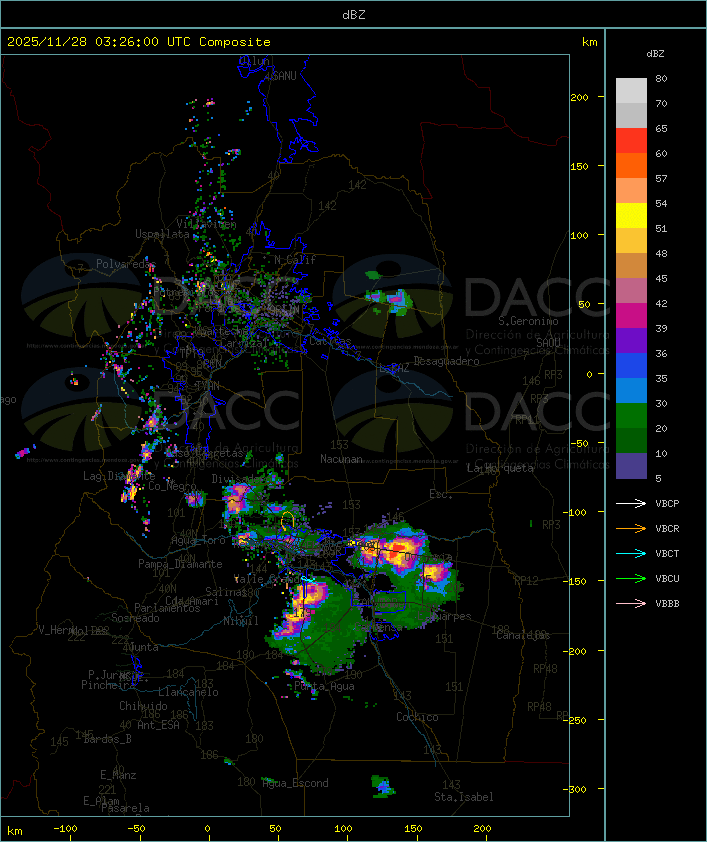This screenshot has width=707, height=842.
Task: Click the VBBB legend label
Action: coord(667,604)
